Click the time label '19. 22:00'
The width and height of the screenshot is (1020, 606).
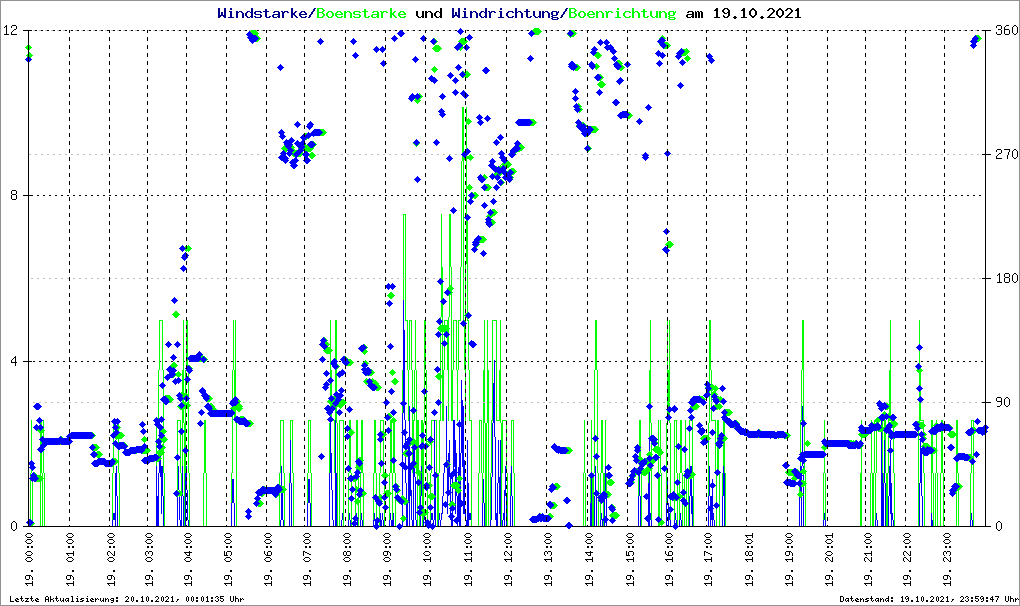click(x=907, y=560)
